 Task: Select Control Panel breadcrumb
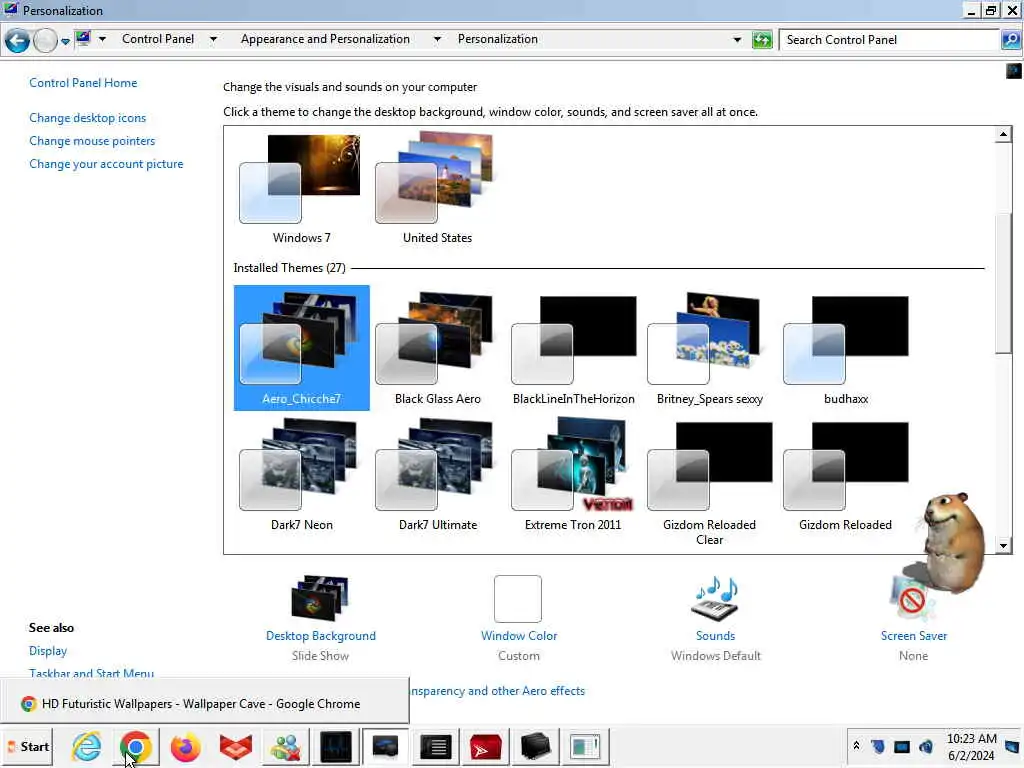tap(158, 39)
